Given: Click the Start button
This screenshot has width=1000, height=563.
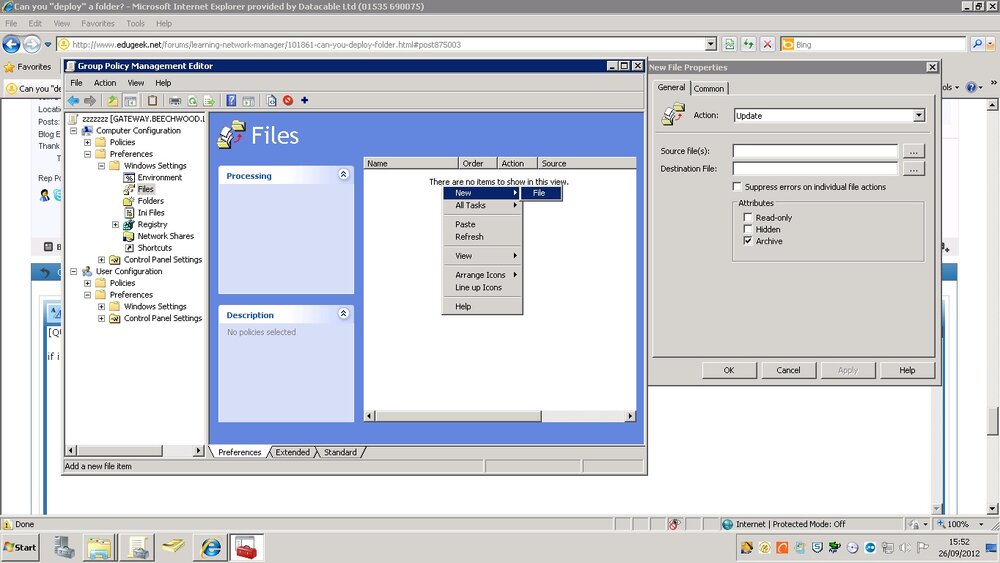Looking at the screenshot, I should coord(20,547).
